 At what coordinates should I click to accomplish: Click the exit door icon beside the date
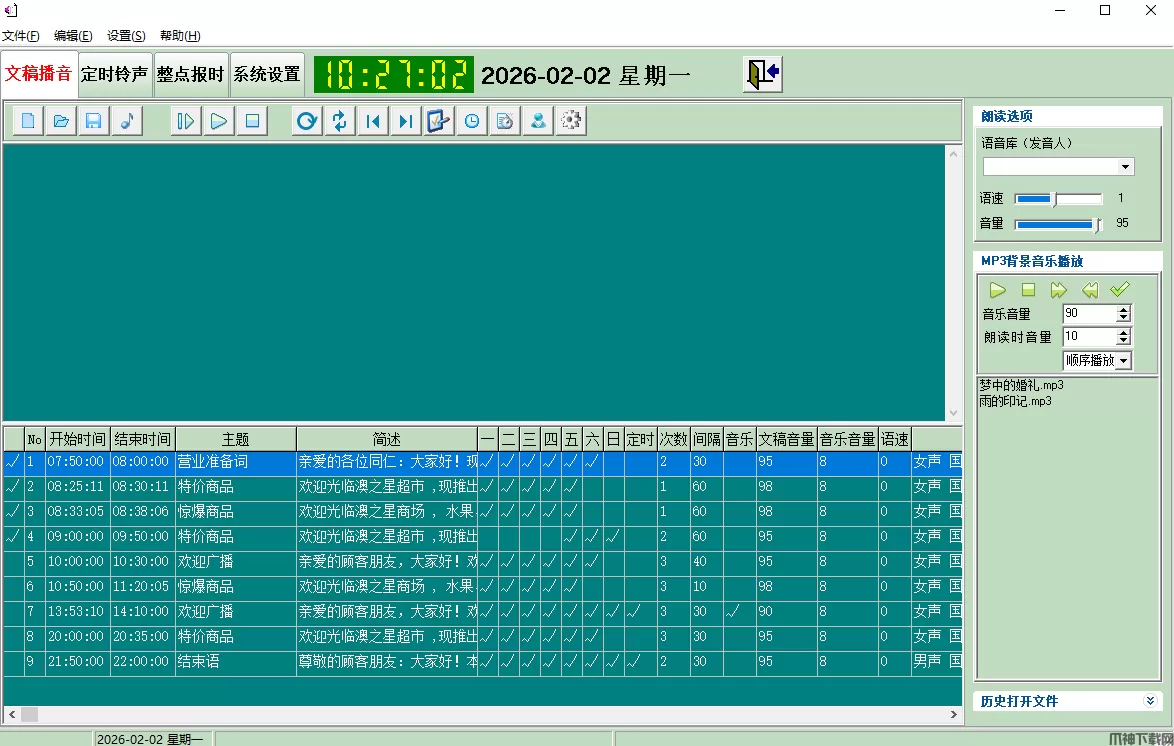tap(762, 74)
